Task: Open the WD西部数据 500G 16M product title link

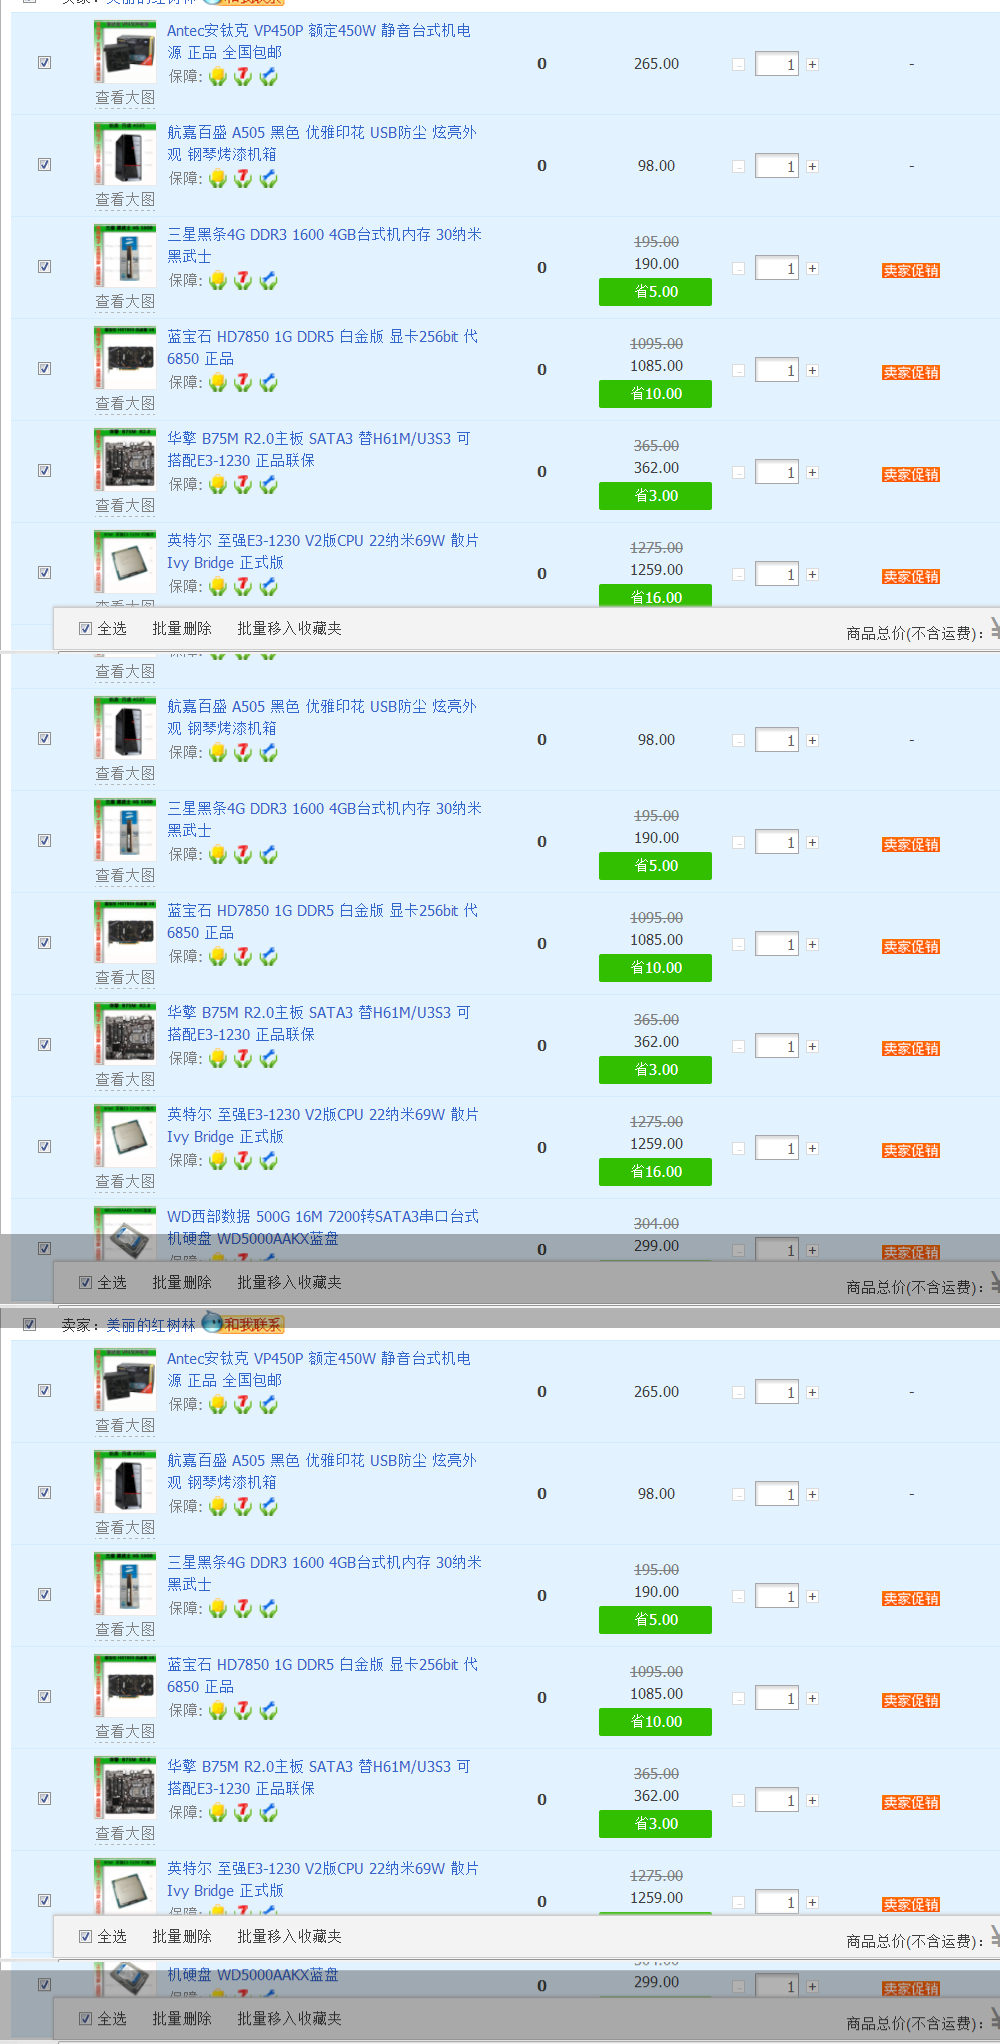Action: pos(322,1227)
